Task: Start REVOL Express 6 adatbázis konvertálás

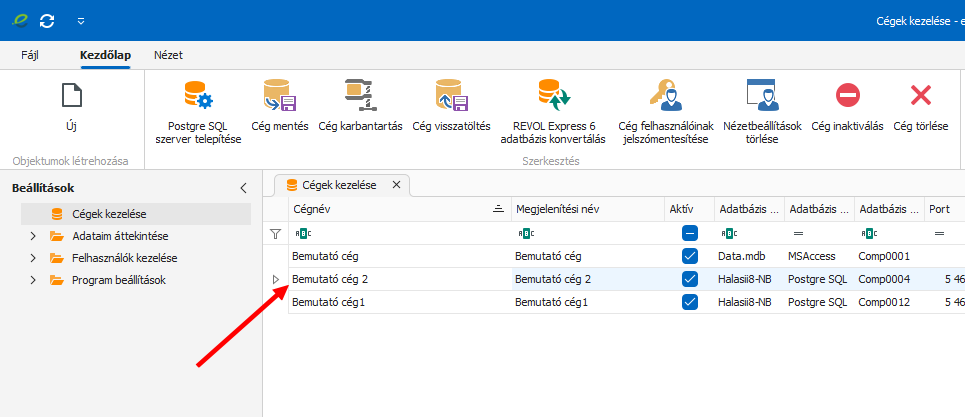Action: click(x=552, y=97)
